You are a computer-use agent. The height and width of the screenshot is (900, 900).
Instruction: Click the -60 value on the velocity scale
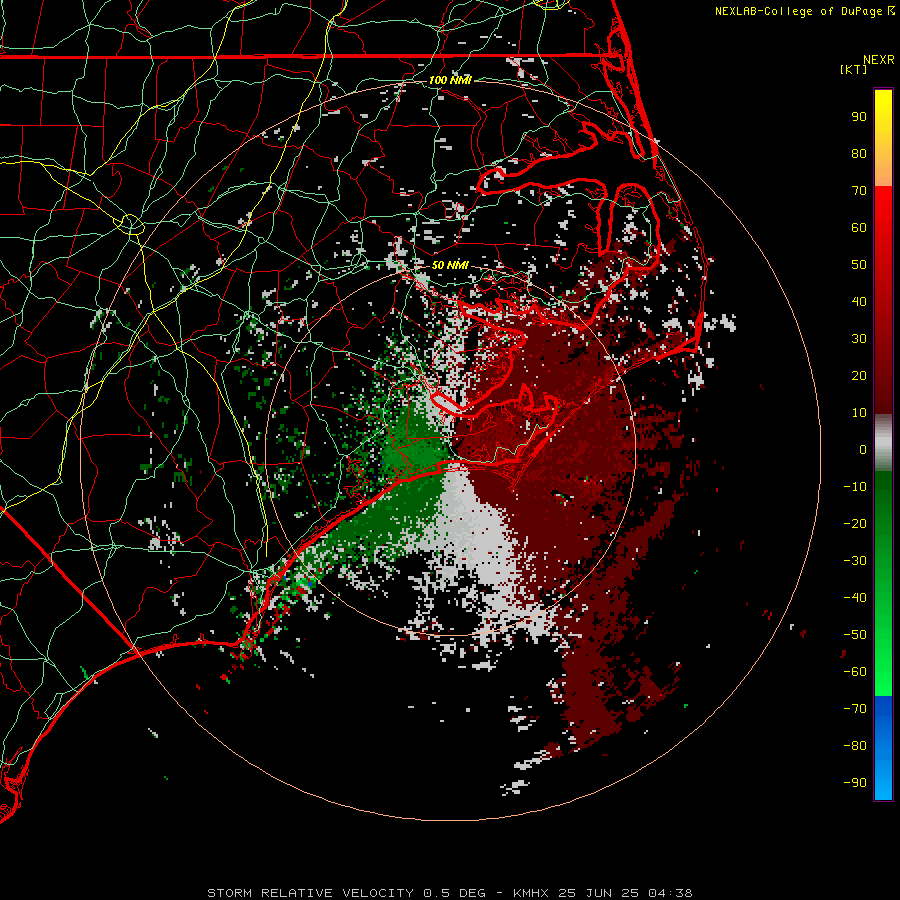coord(855,672)
